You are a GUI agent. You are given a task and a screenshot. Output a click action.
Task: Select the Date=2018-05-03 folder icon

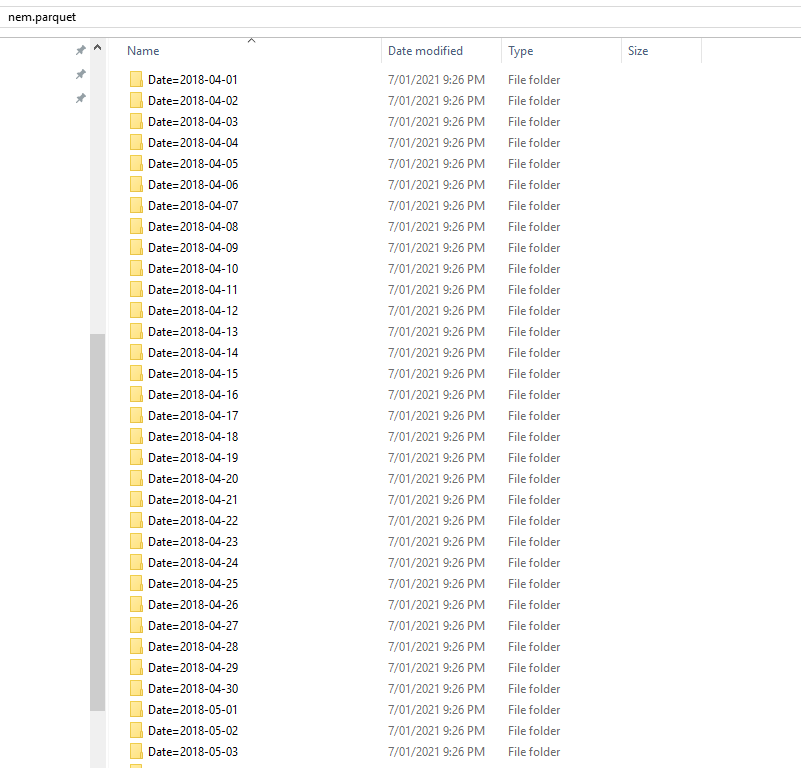pos(136,751)
